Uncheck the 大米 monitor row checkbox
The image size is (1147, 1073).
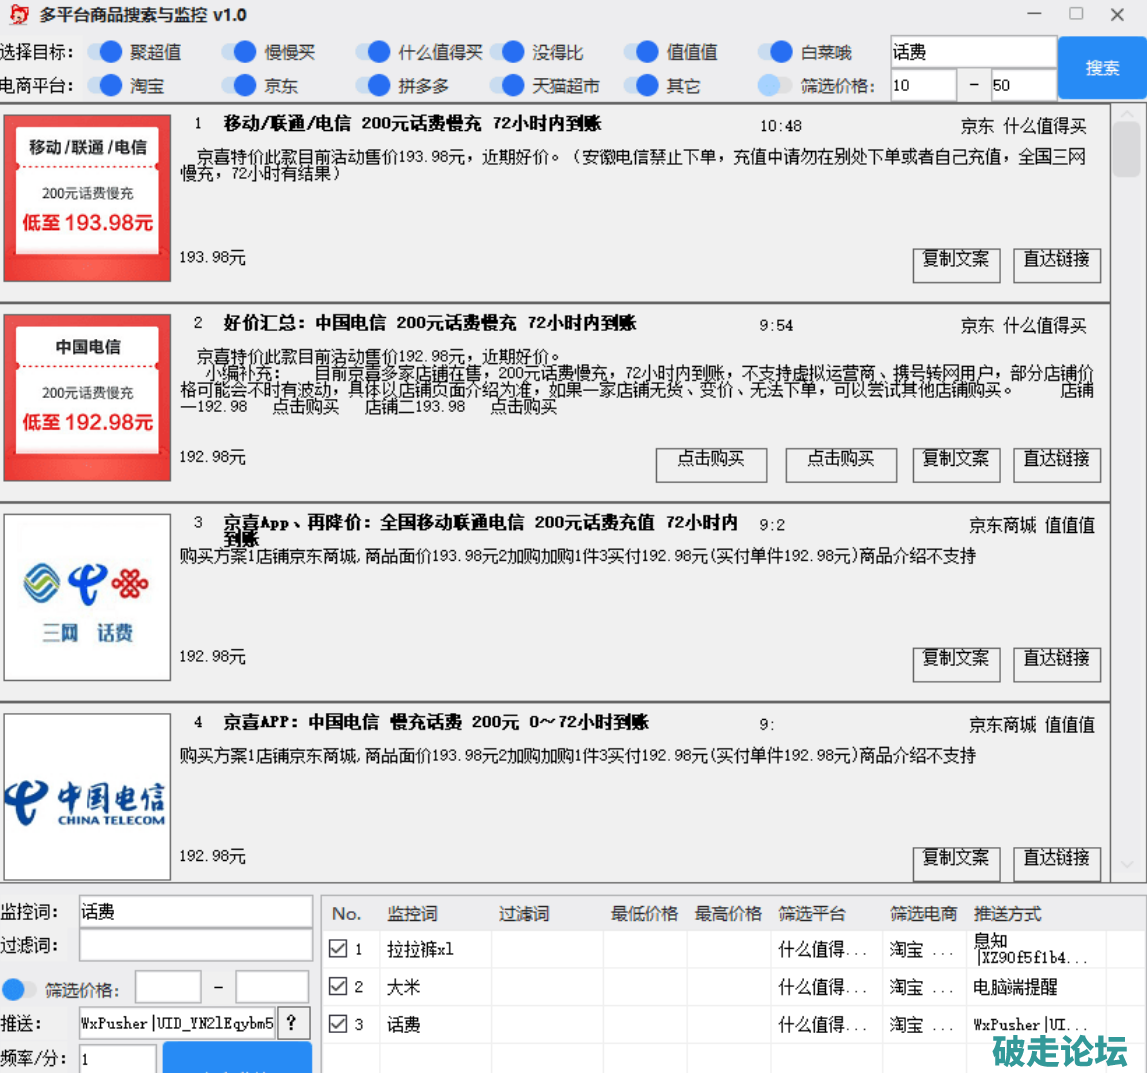click(x=338, y=987)
